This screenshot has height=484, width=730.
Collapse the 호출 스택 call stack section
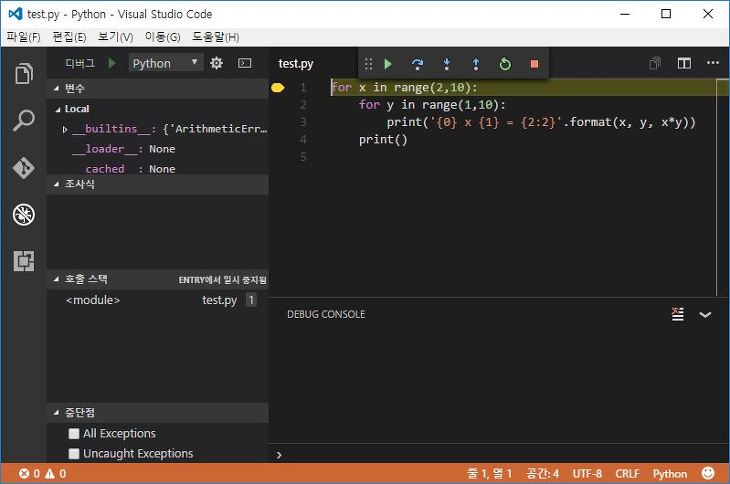(56, 279)
